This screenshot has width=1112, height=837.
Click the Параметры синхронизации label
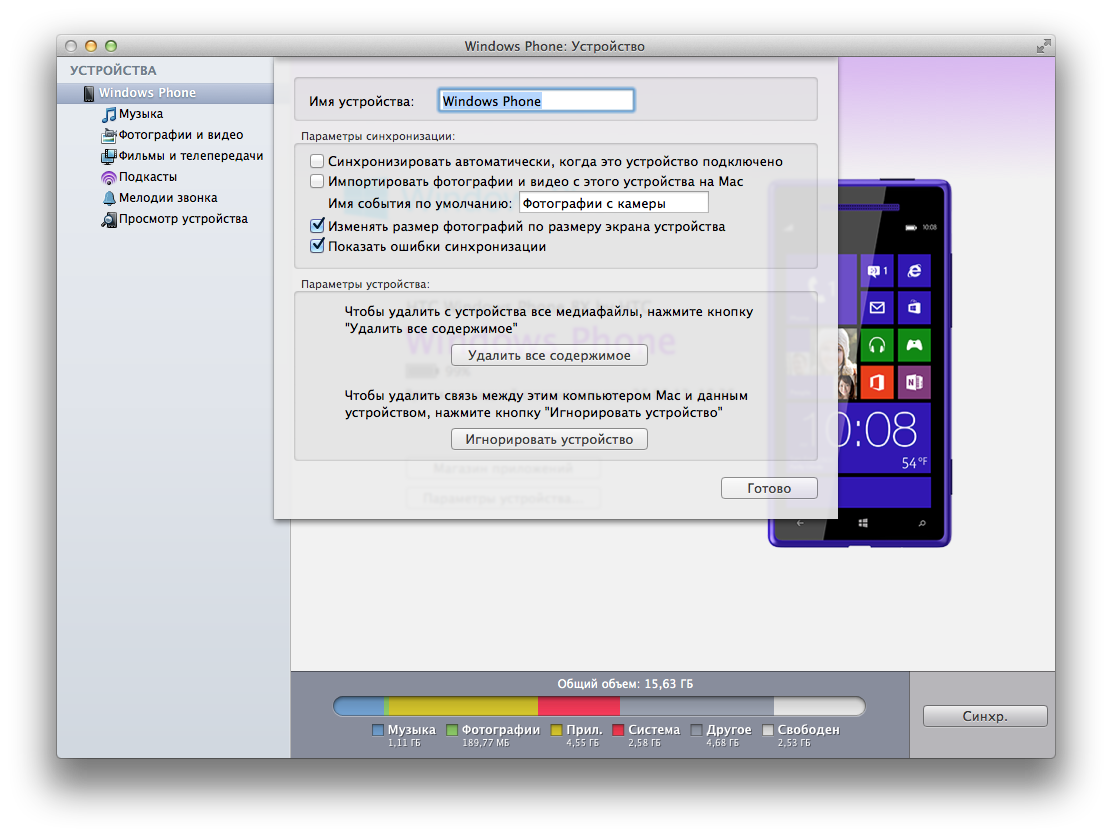point(378,136)
